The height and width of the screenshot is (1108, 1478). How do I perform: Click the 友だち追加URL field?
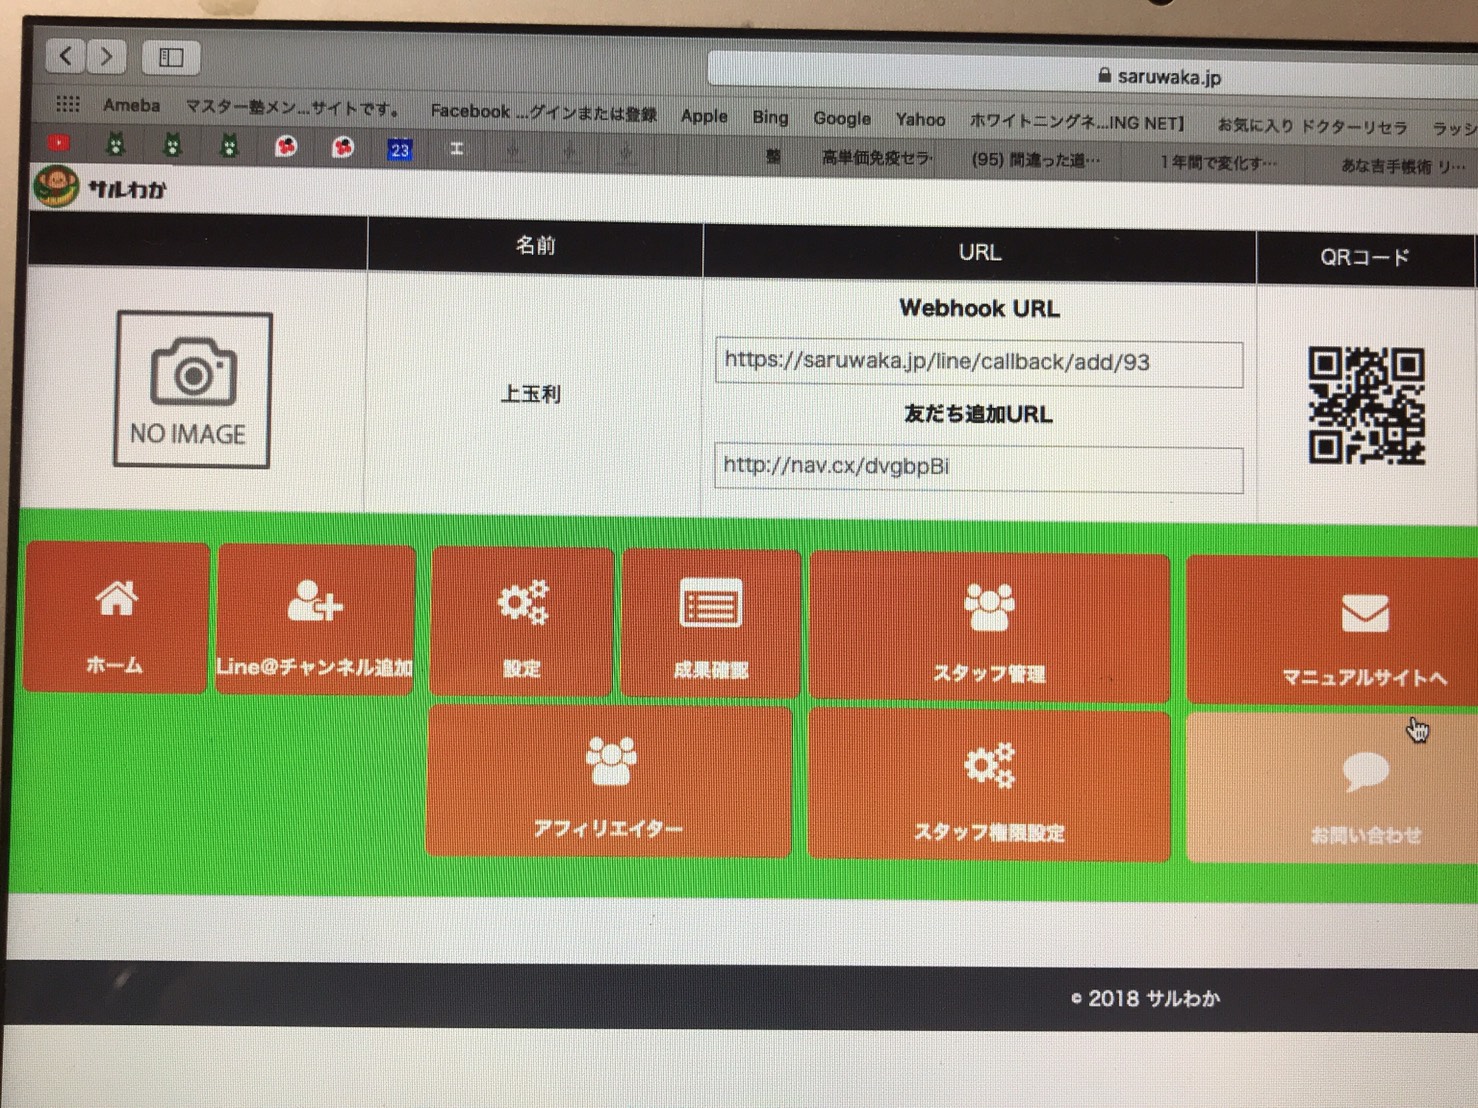tap(979, 468)
